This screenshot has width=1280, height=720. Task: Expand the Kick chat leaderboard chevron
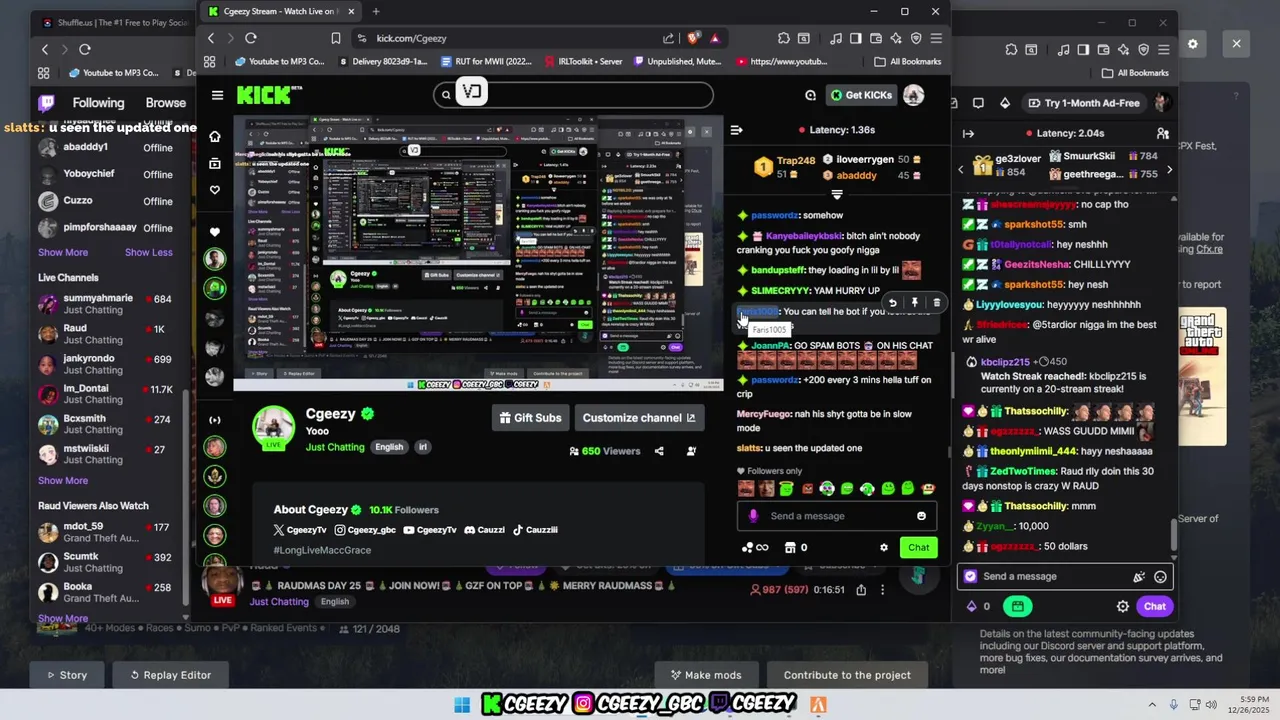click(x=837, y=195)
